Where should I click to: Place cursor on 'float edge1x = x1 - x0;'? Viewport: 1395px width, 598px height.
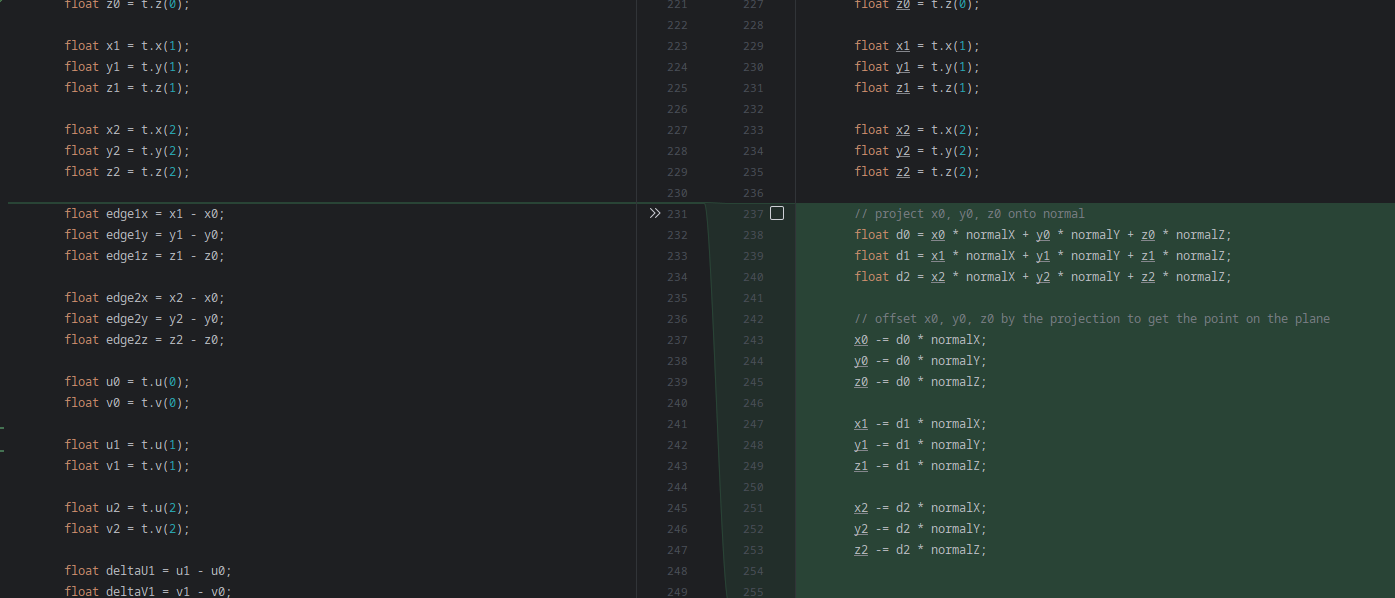145,214
